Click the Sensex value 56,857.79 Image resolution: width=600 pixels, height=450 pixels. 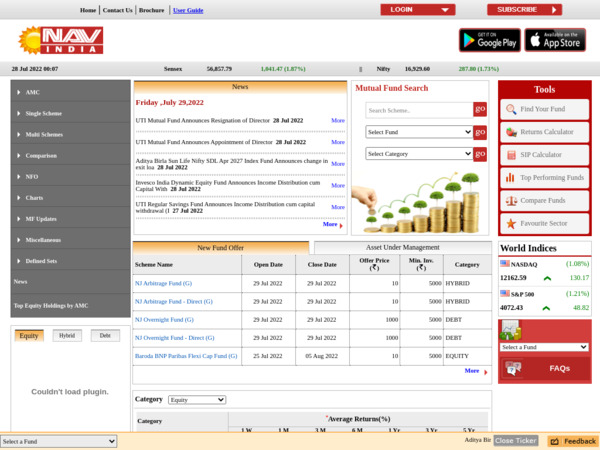tap(219, 69)
